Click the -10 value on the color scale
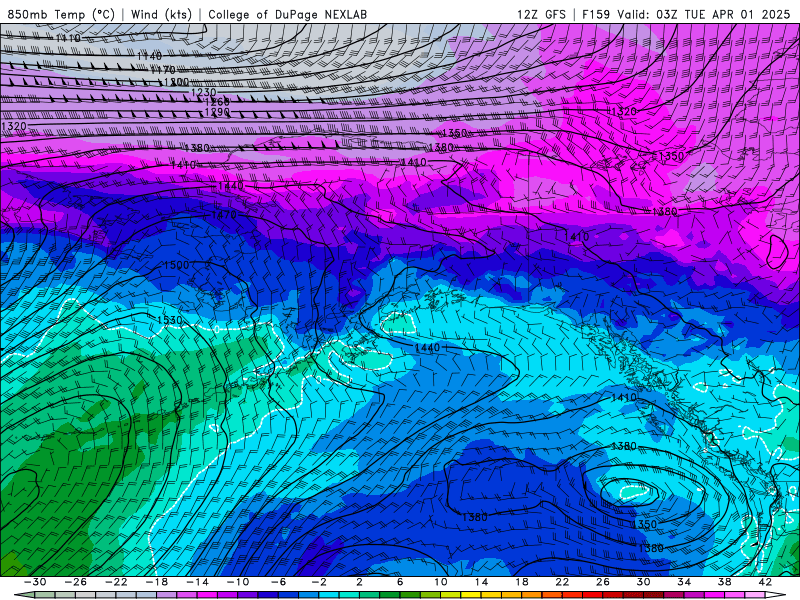This screenshot has width=800, height=600. click(238, 582)
